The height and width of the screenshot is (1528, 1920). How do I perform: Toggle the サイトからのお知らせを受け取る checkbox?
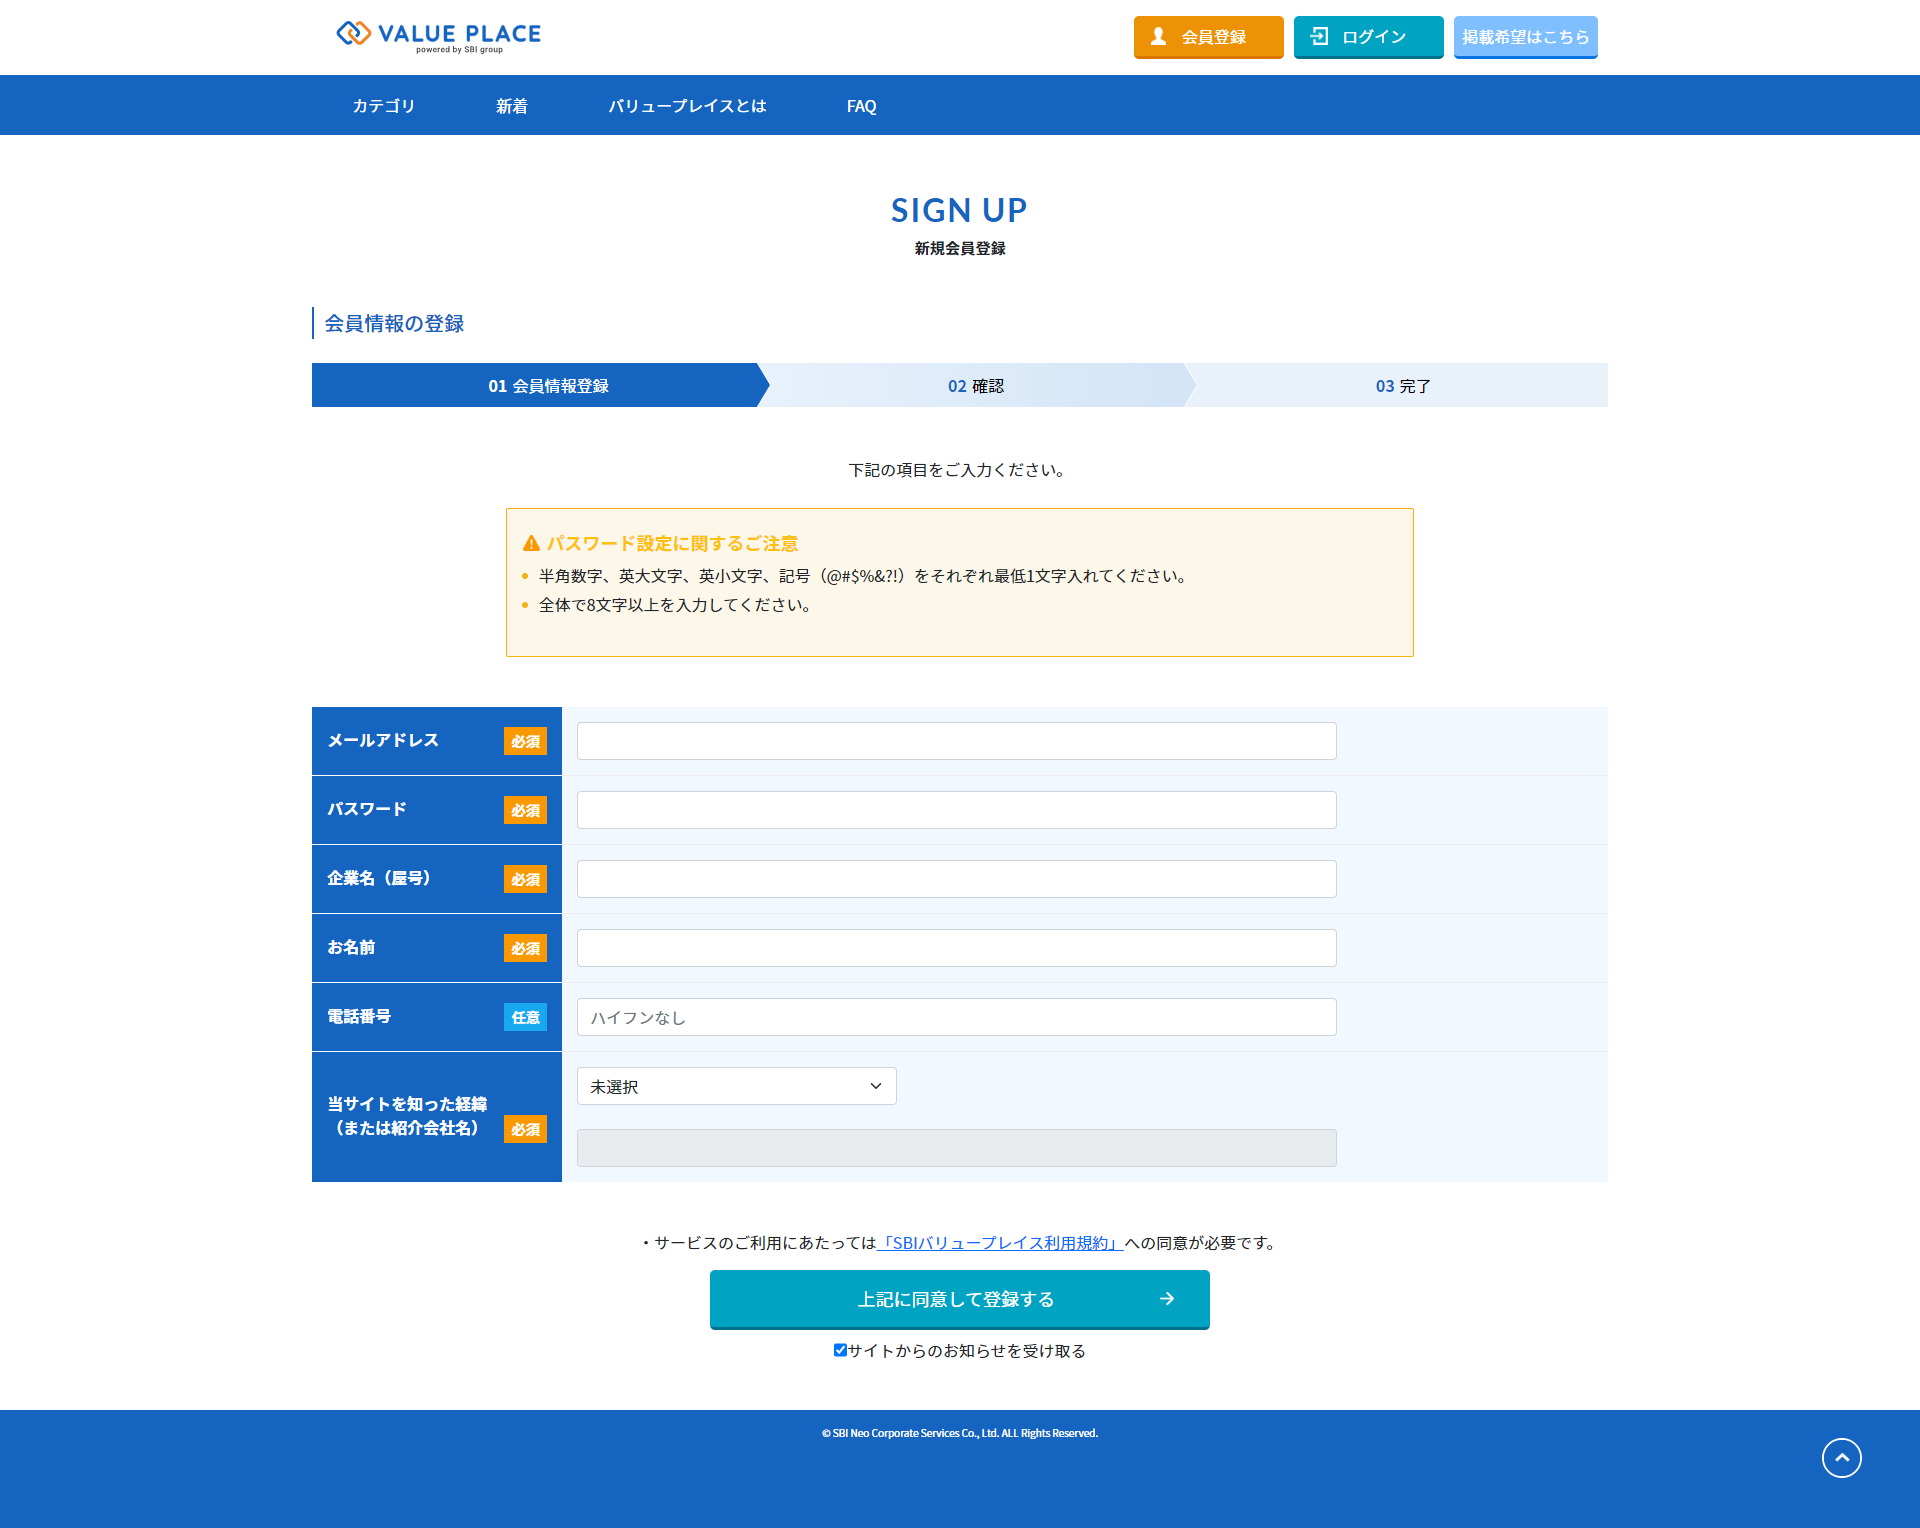tap(840, 1350)
